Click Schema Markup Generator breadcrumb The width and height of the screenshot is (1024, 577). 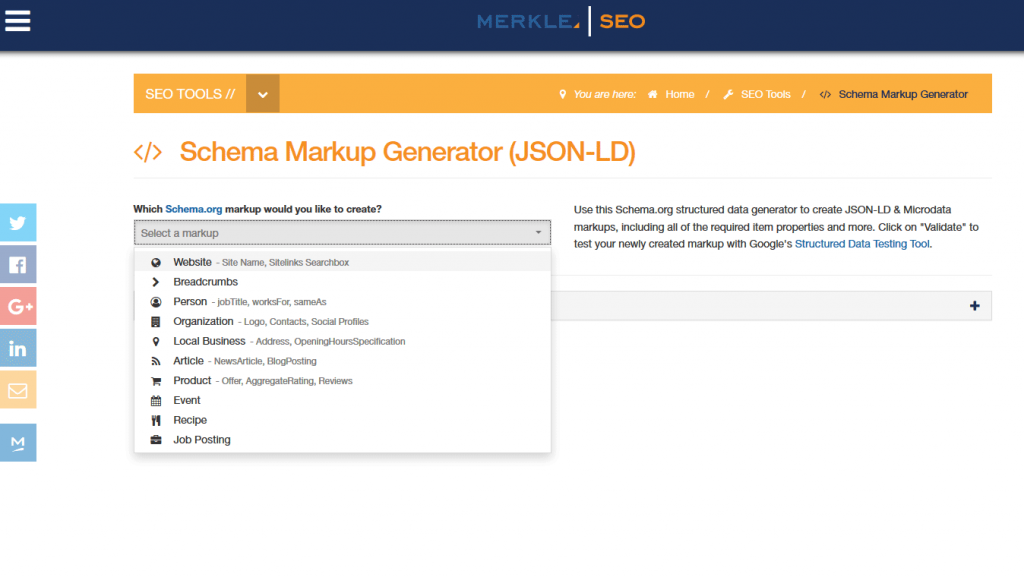[x=903, y=94]
